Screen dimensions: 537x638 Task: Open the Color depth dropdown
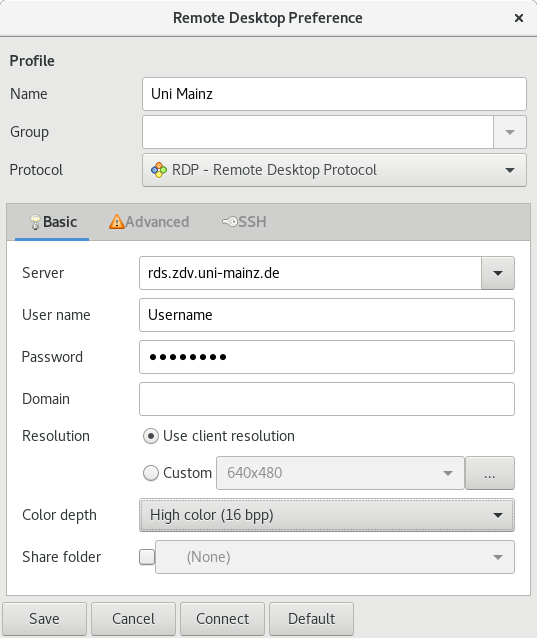[x=327, y=515]
